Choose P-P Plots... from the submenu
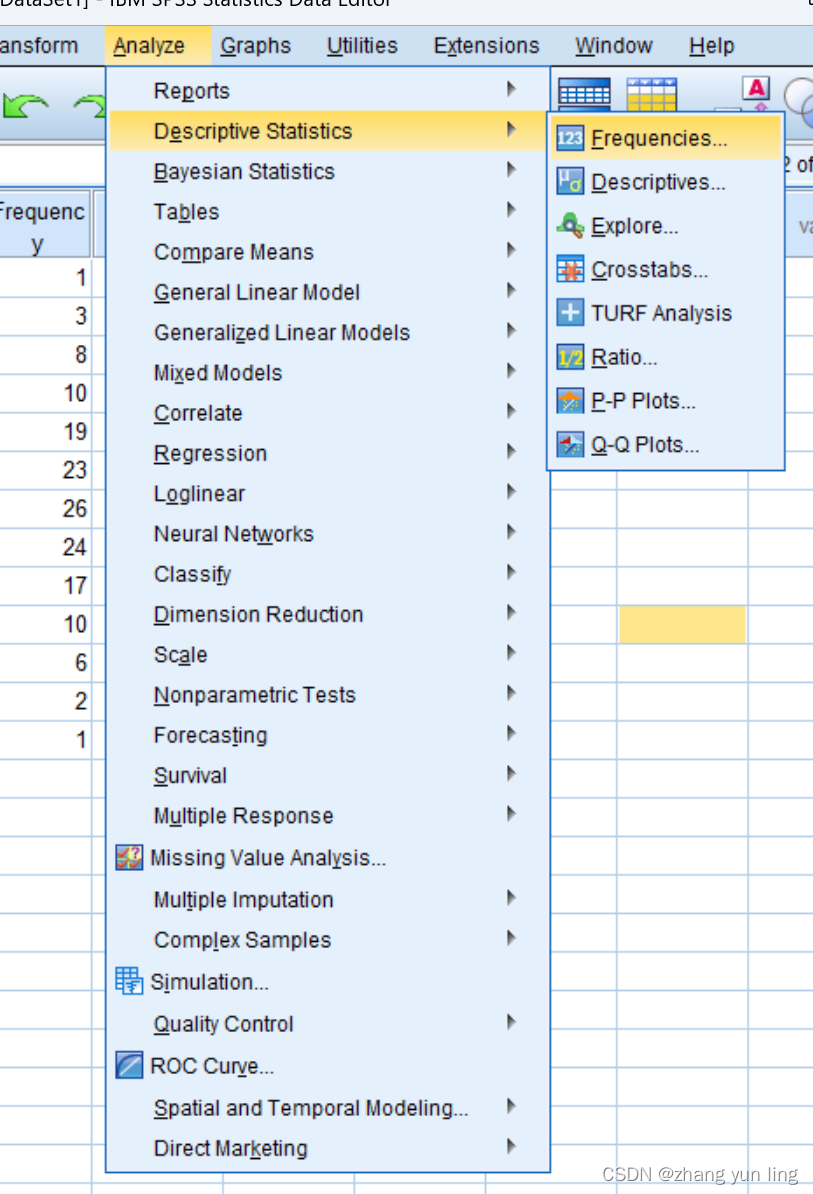The image size is (813, 1194). click(666, 401)
